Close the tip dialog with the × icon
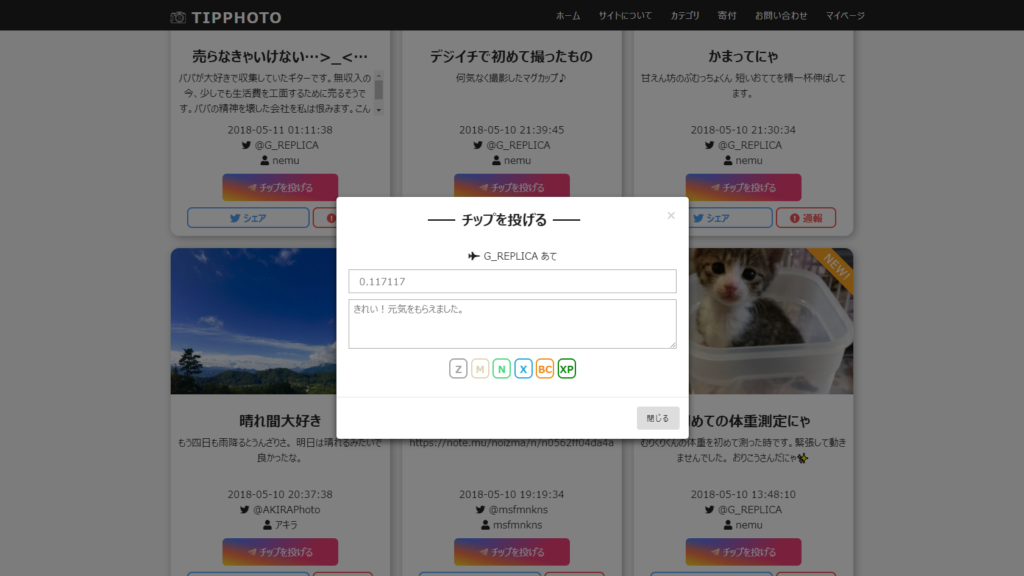1024x576 pixels. pos(671,215)
